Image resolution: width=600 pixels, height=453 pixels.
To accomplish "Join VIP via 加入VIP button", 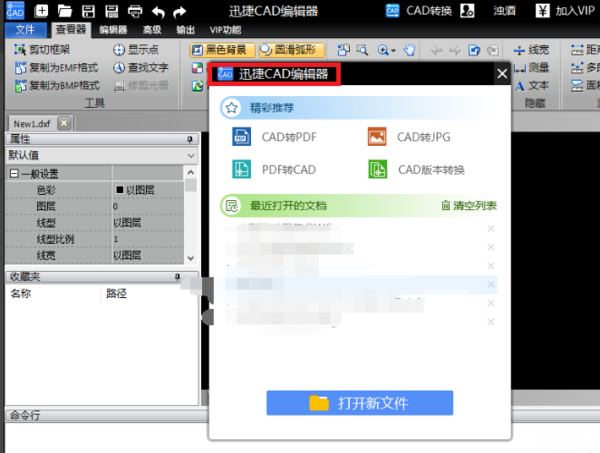I will [565, 11].
